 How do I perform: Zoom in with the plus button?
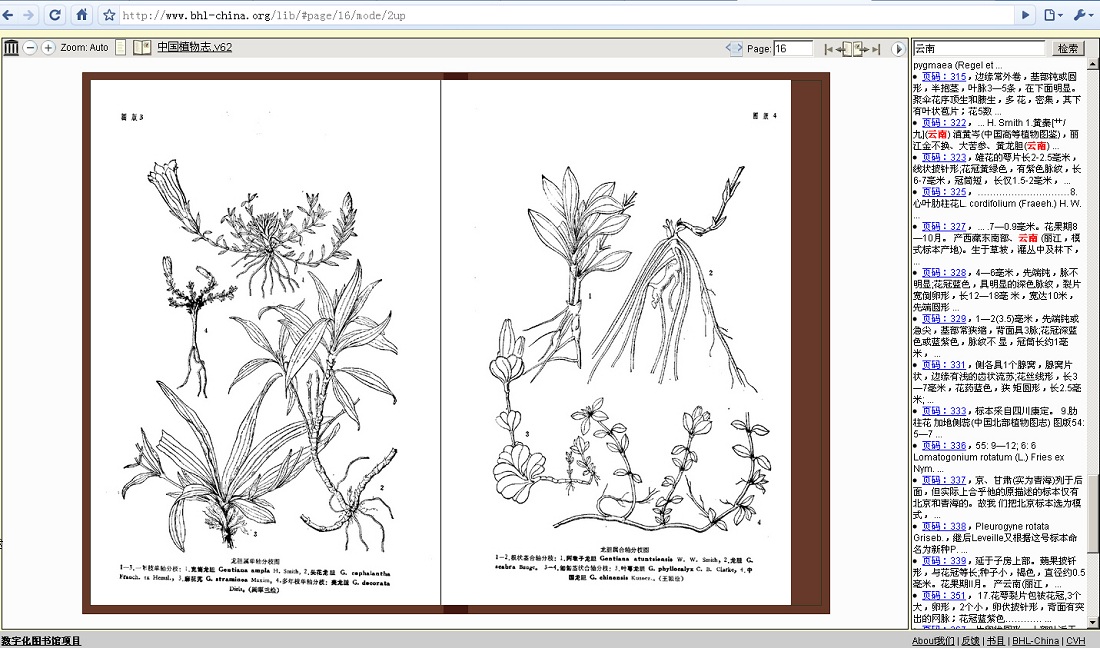point(48,48)
